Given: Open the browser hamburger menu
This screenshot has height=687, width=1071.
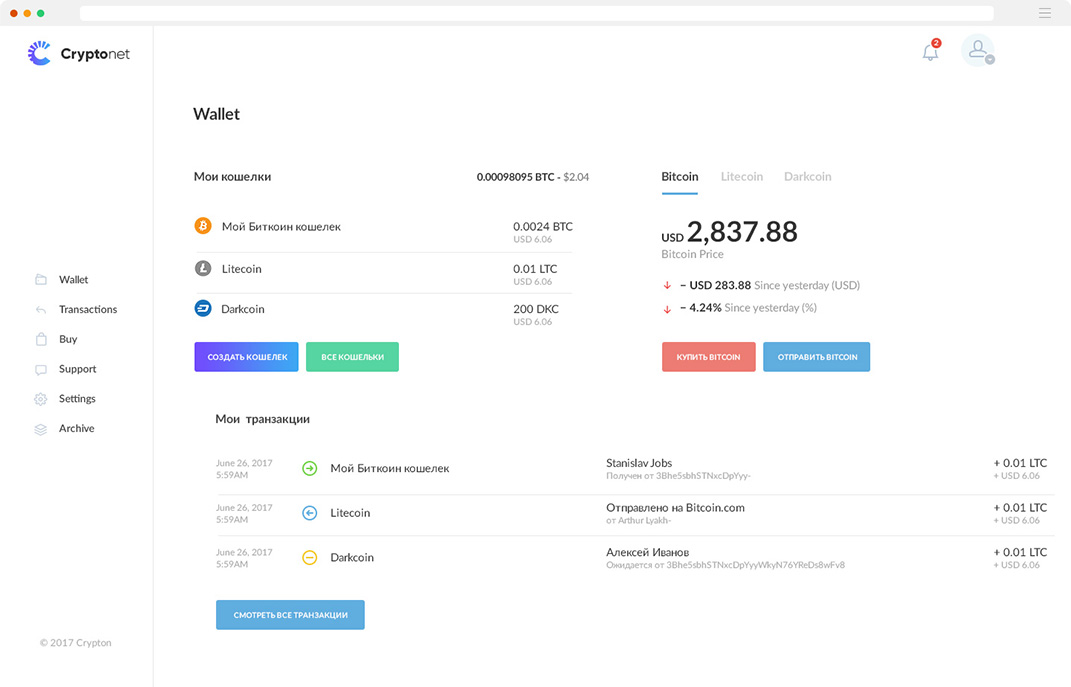Looking at the screenshot, I should coord(1044,13).
